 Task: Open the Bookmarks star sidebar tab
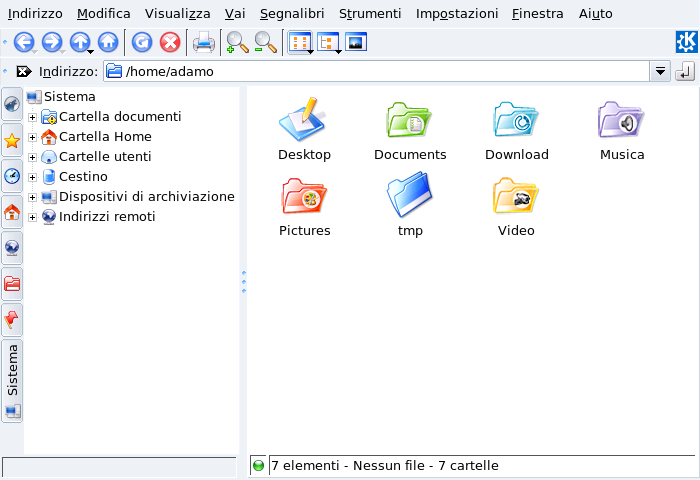coord(12,140)
